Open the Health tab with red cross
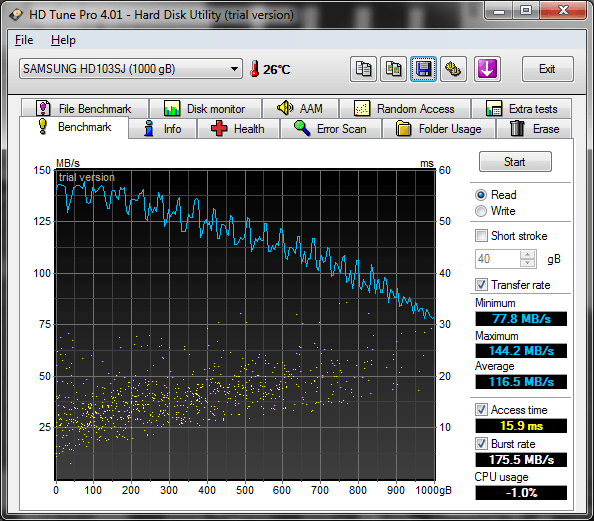Image resolution: width=594 pixels, height=521 pixels. [238, 129]
